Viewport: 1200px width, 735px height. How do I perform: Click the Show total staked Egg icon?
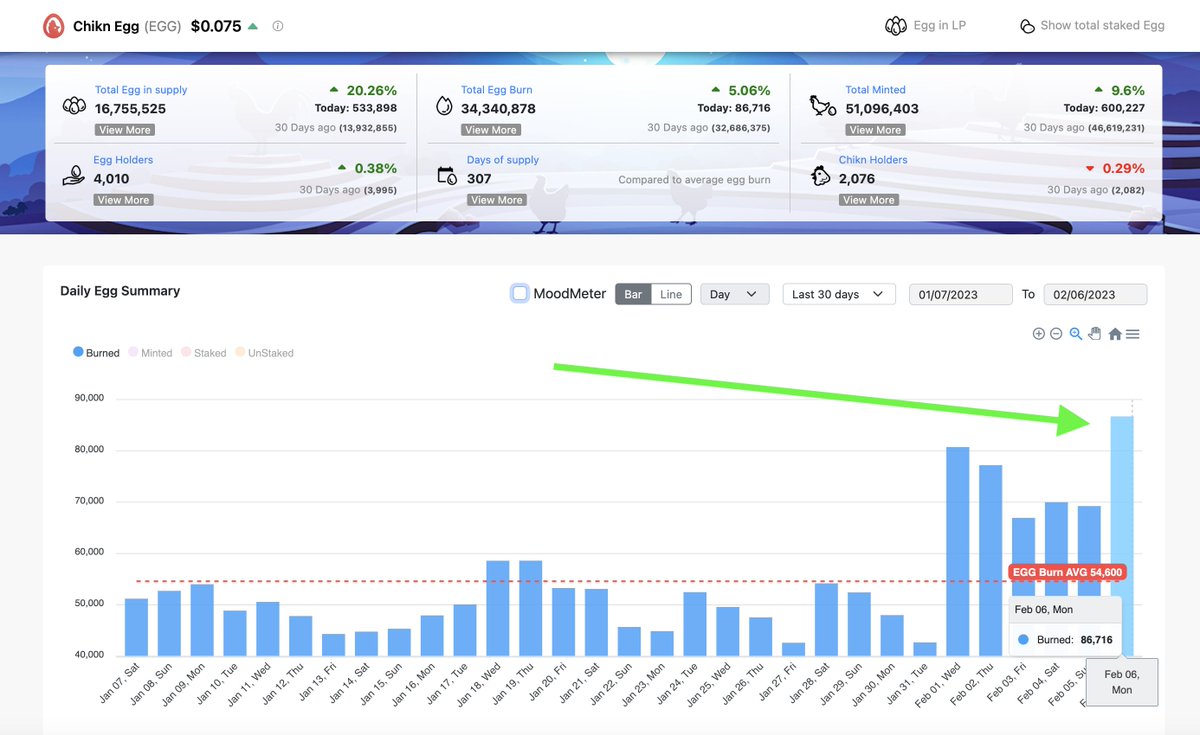[1027, 26]
